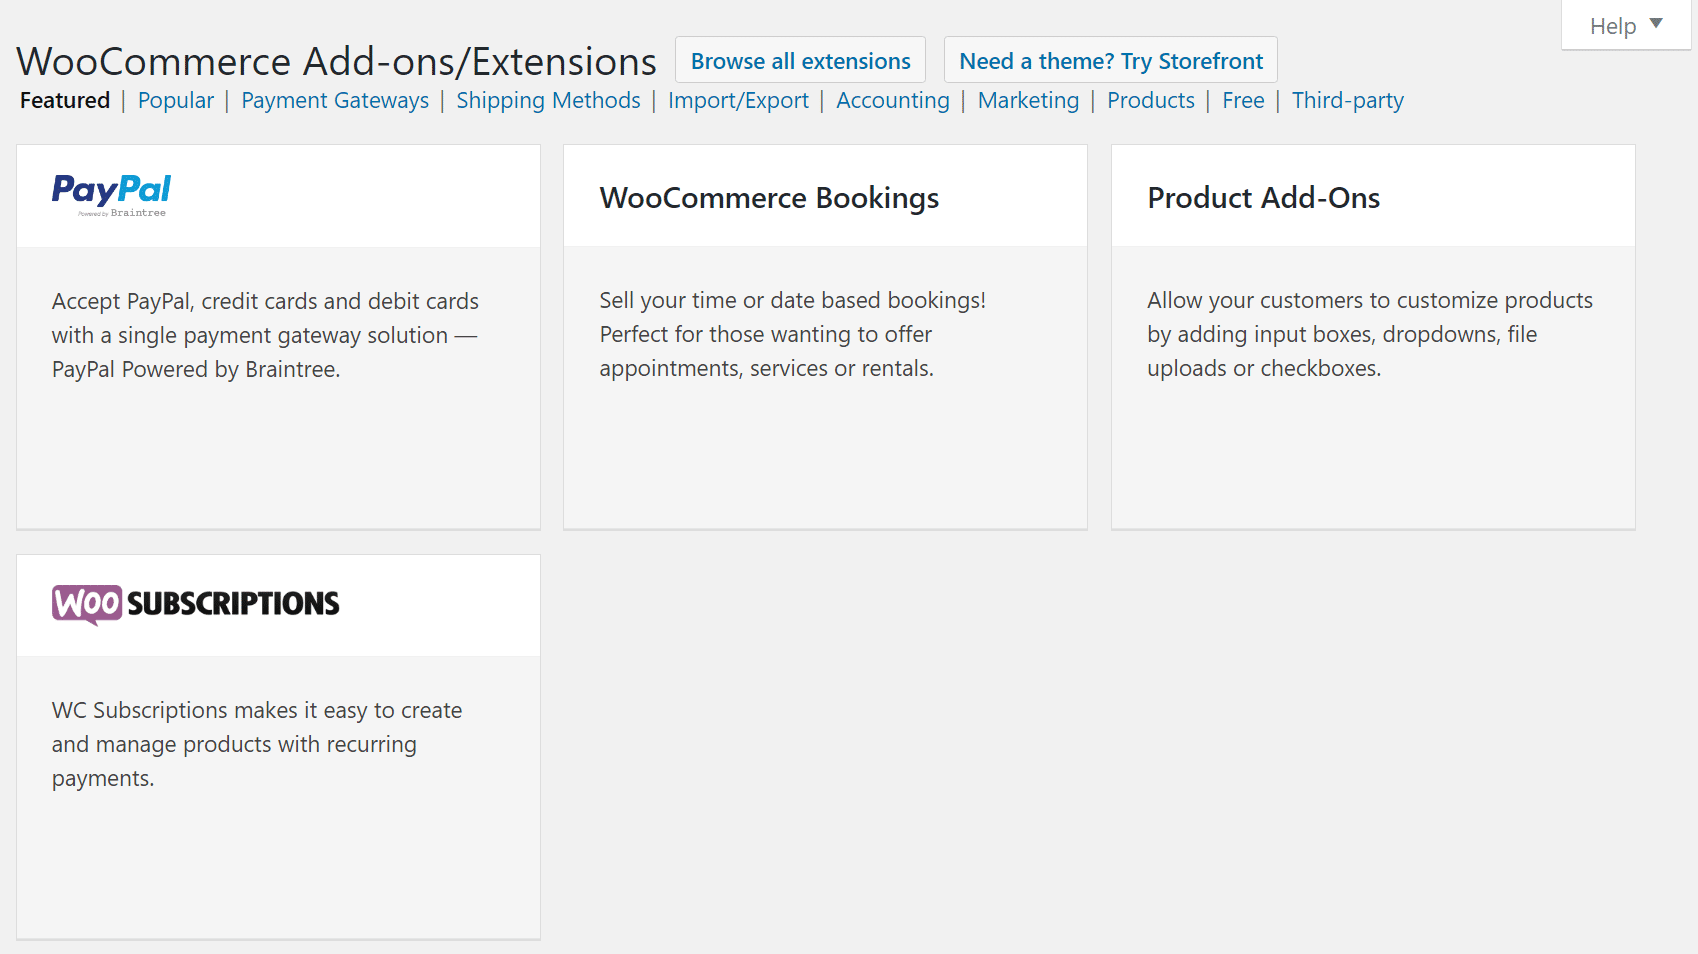Click the Woo Subscriptions logo
The image size is (1698, 954).
click(x=196, y=604)
